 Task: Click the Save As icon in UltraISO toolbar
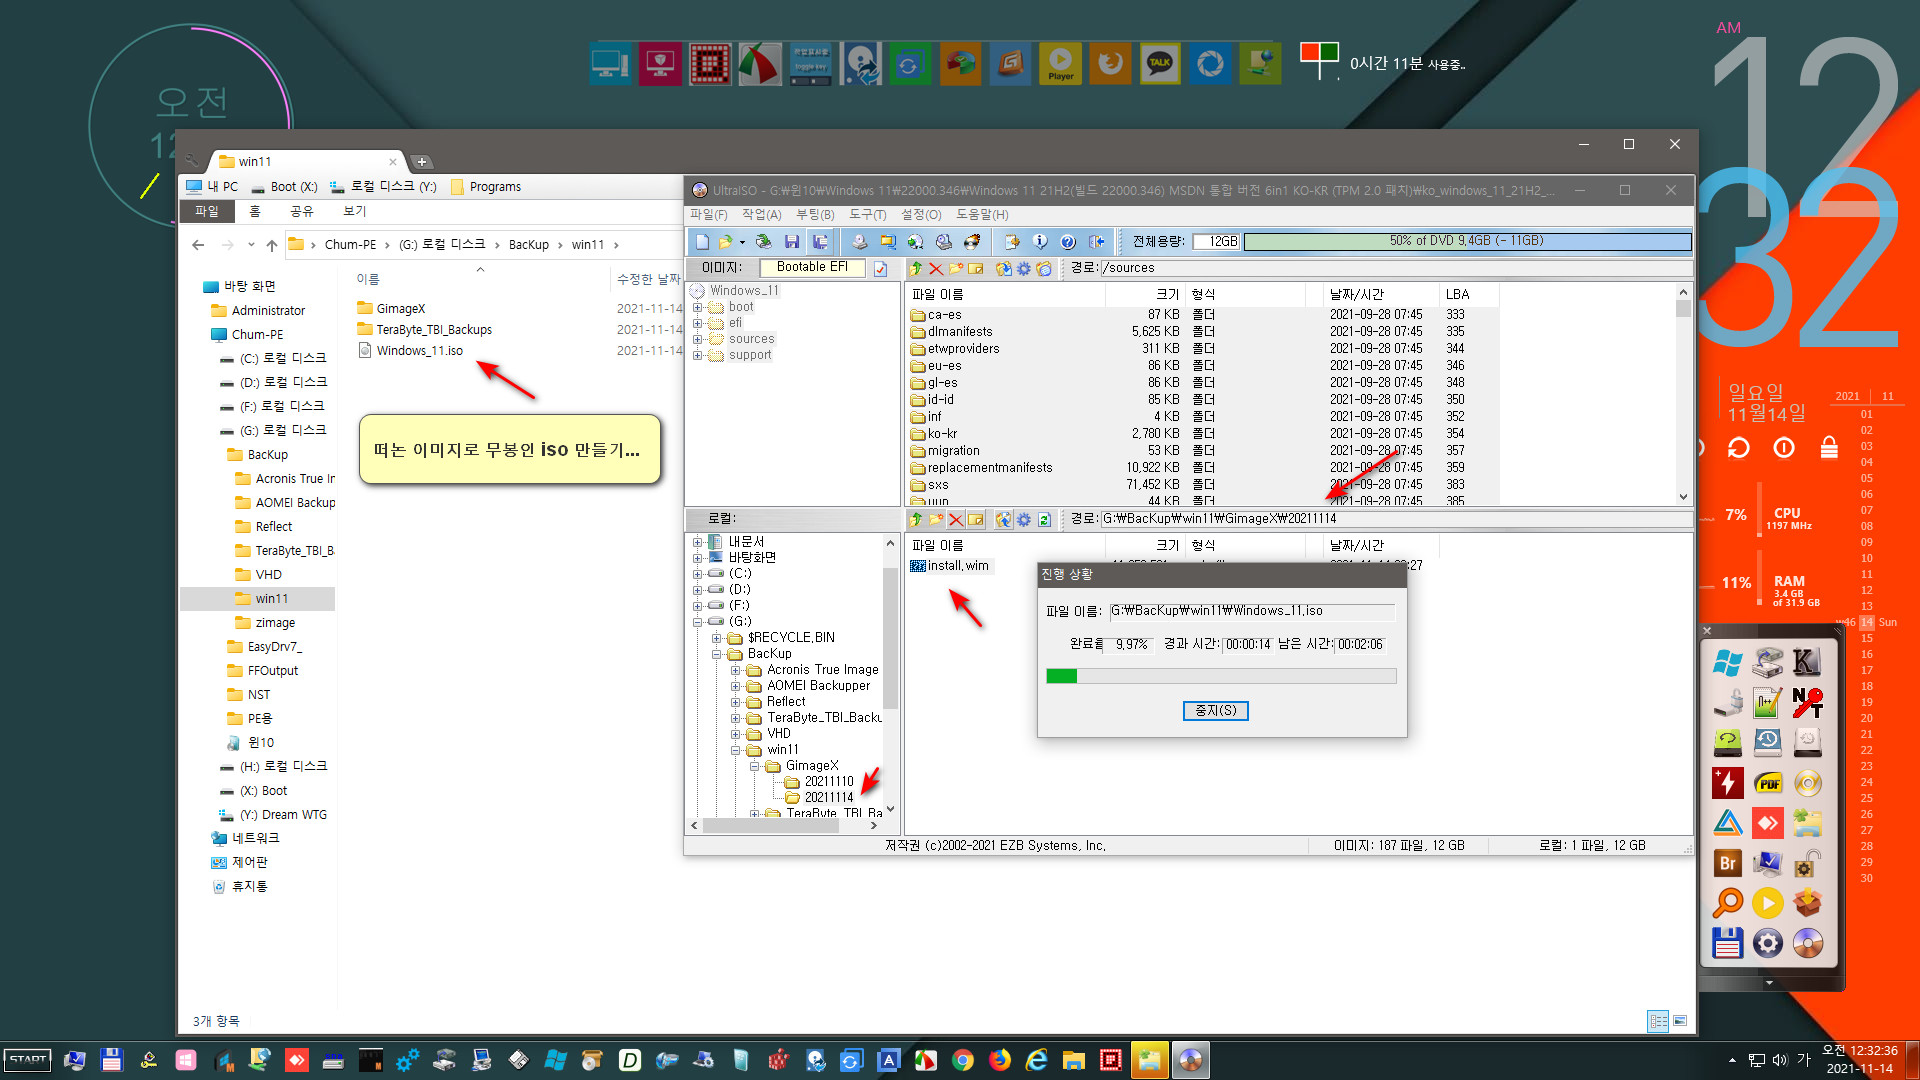(x=820, y=242)
